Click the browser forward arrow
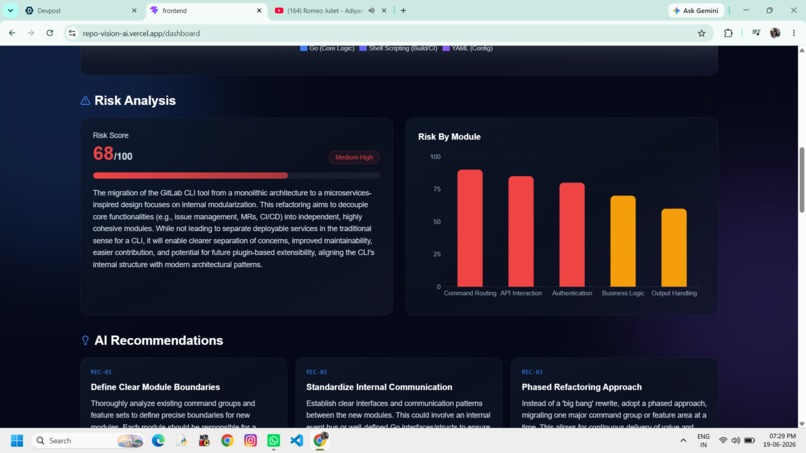 point(30,33)
